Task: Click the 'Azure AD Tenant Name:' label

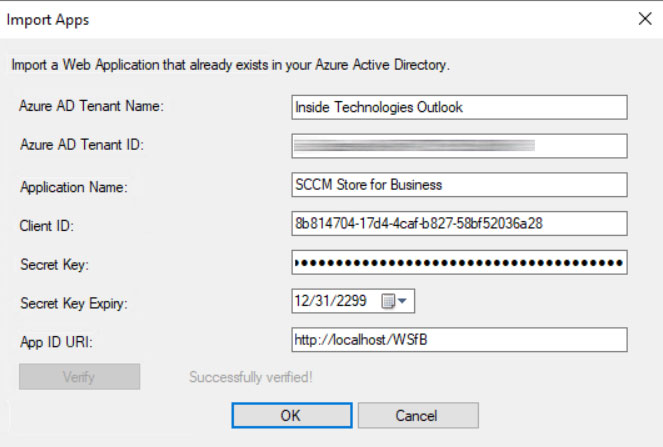Action: (91, 106)
